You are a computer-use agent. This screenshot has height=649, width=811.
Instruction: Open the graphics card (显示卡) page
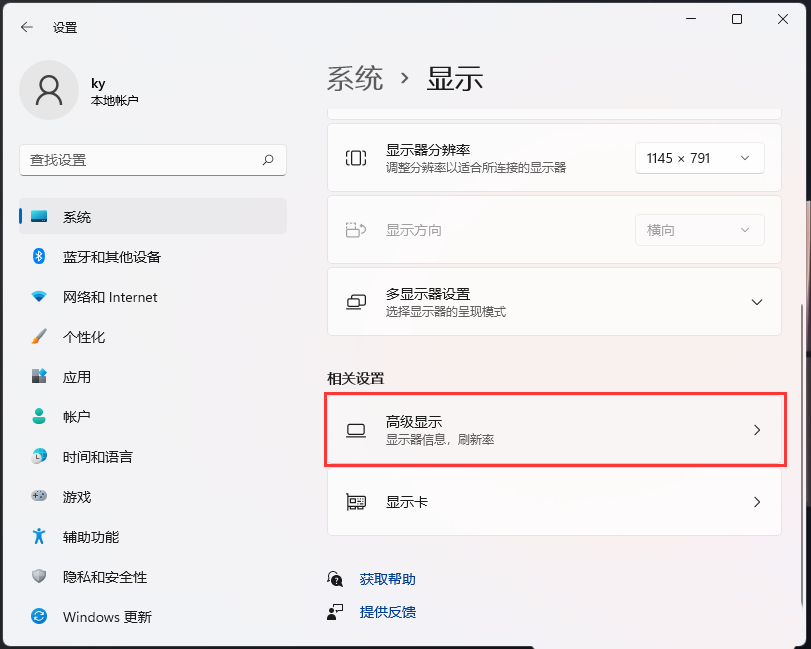pos(554,502)
